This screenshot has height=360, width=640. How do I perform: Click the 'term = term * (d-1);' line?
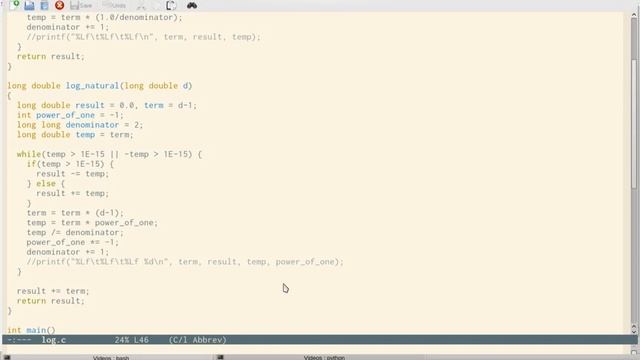click(75, 213)
